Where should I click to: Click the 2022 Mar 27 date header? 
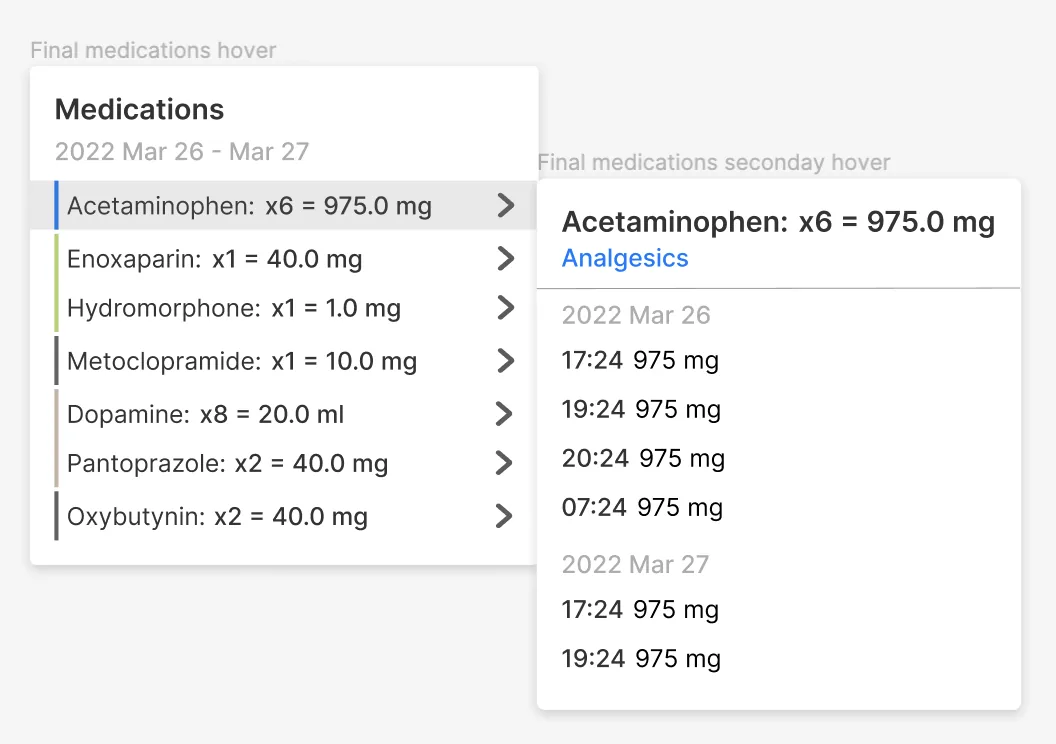[635, 564]
